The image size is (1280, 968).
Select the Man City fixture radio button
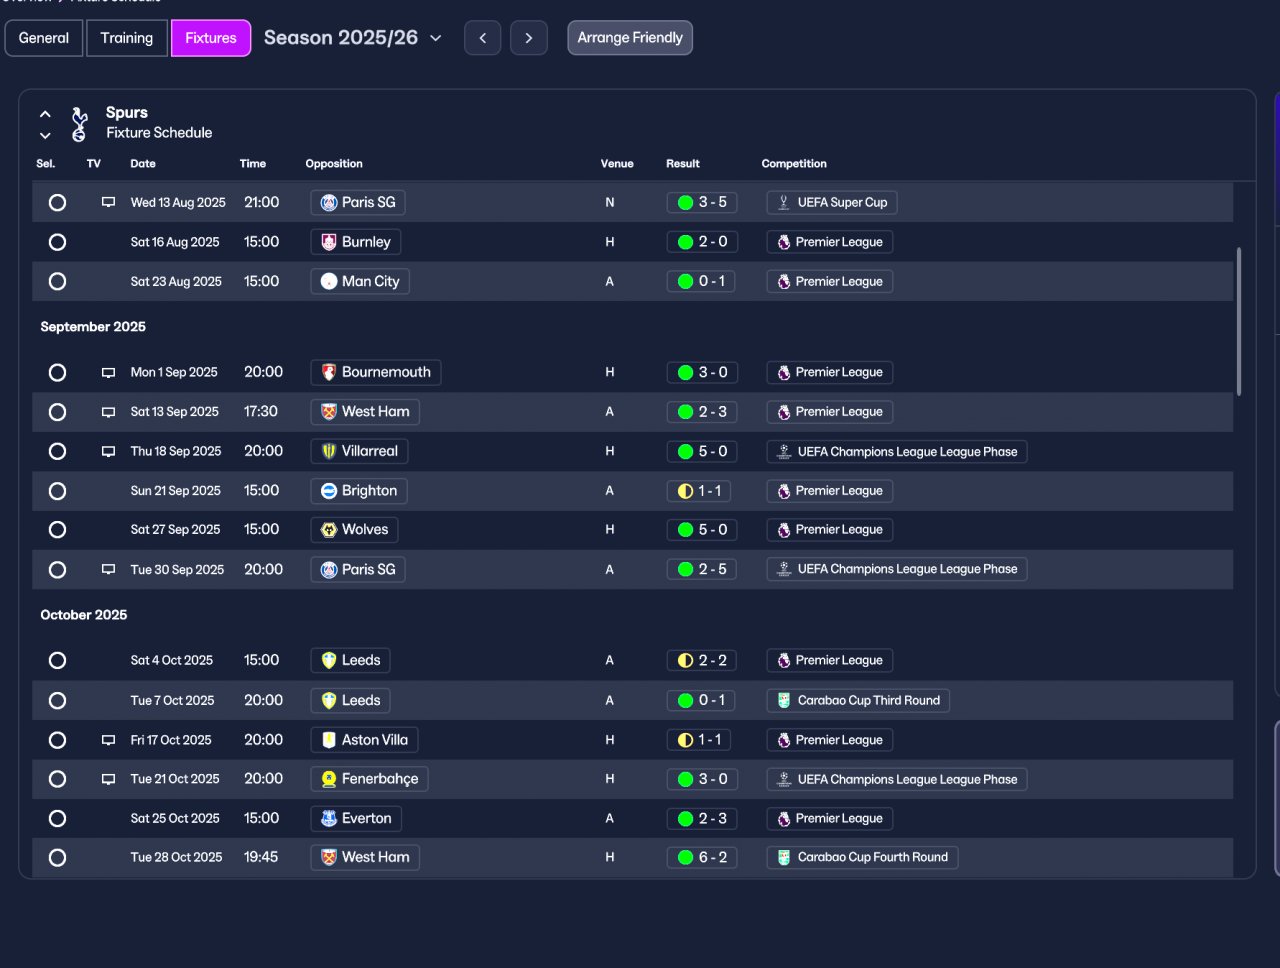click(x=57, y=282)
